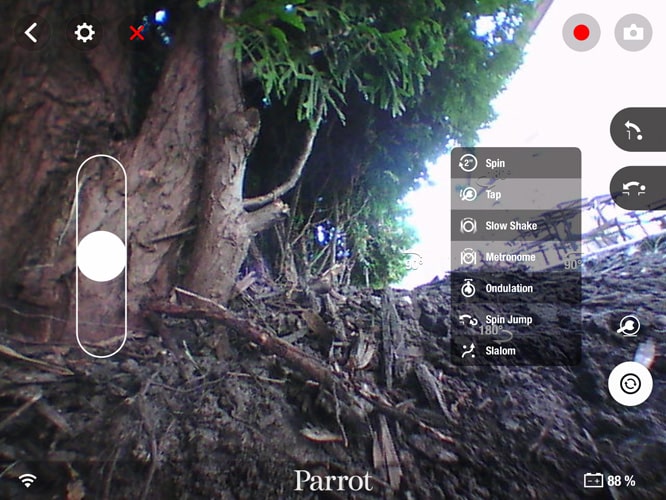666x500 pixels.
Task: Click the Tap icon in animations list
Action: click(468, 195)
